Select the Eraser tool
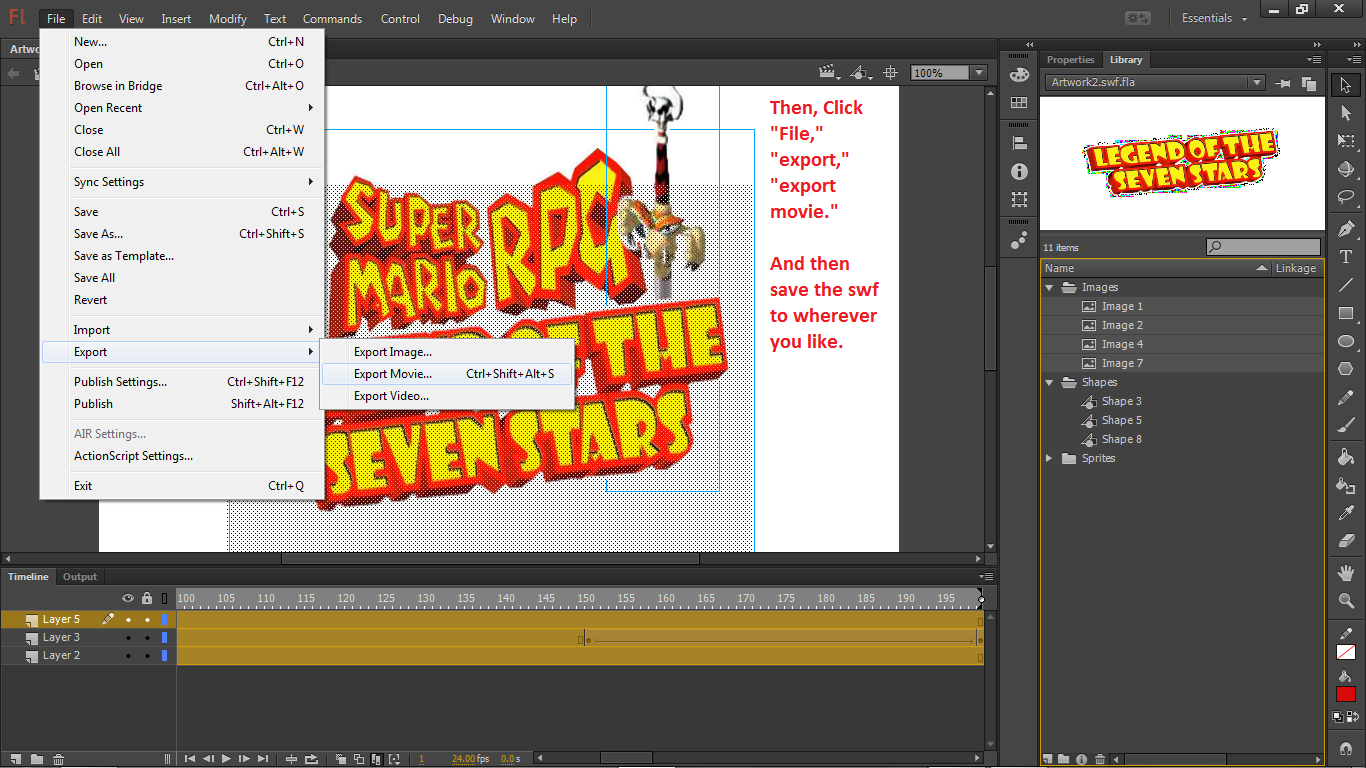Viewport: 1366px width, 768px height. coord(1346,541)
